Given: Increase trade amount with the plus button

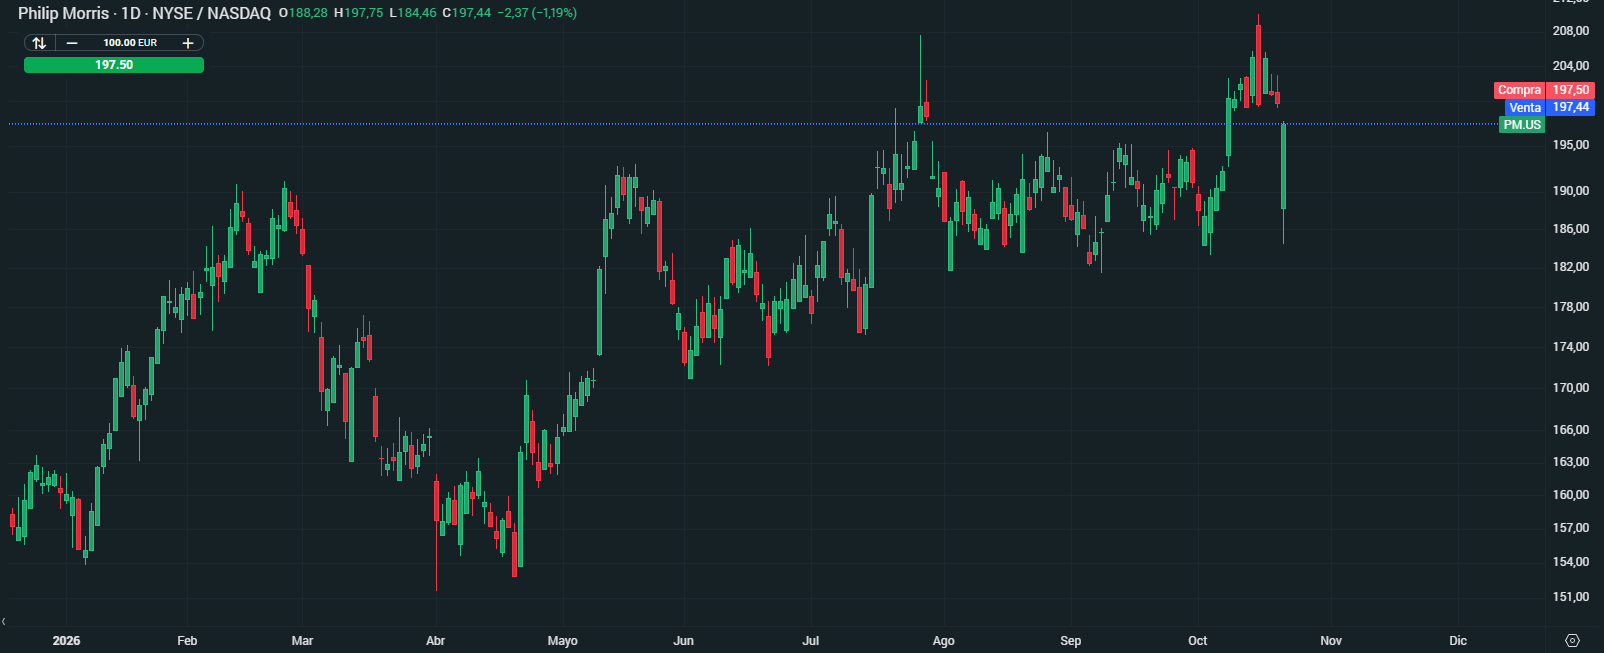Looking at the screenshot, I should pos(187,43).
